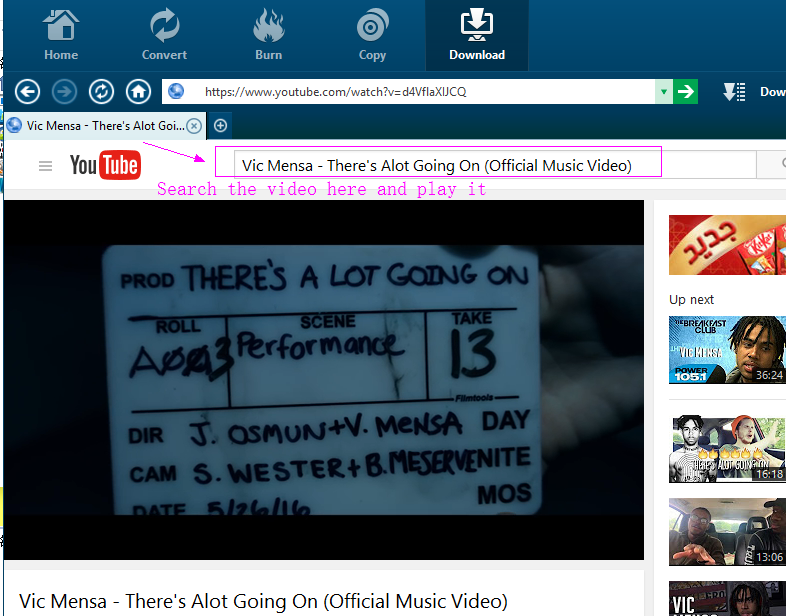Select the Vic Mensa browser tab
This screenshot has width=786, height=616.
[105, 126]
